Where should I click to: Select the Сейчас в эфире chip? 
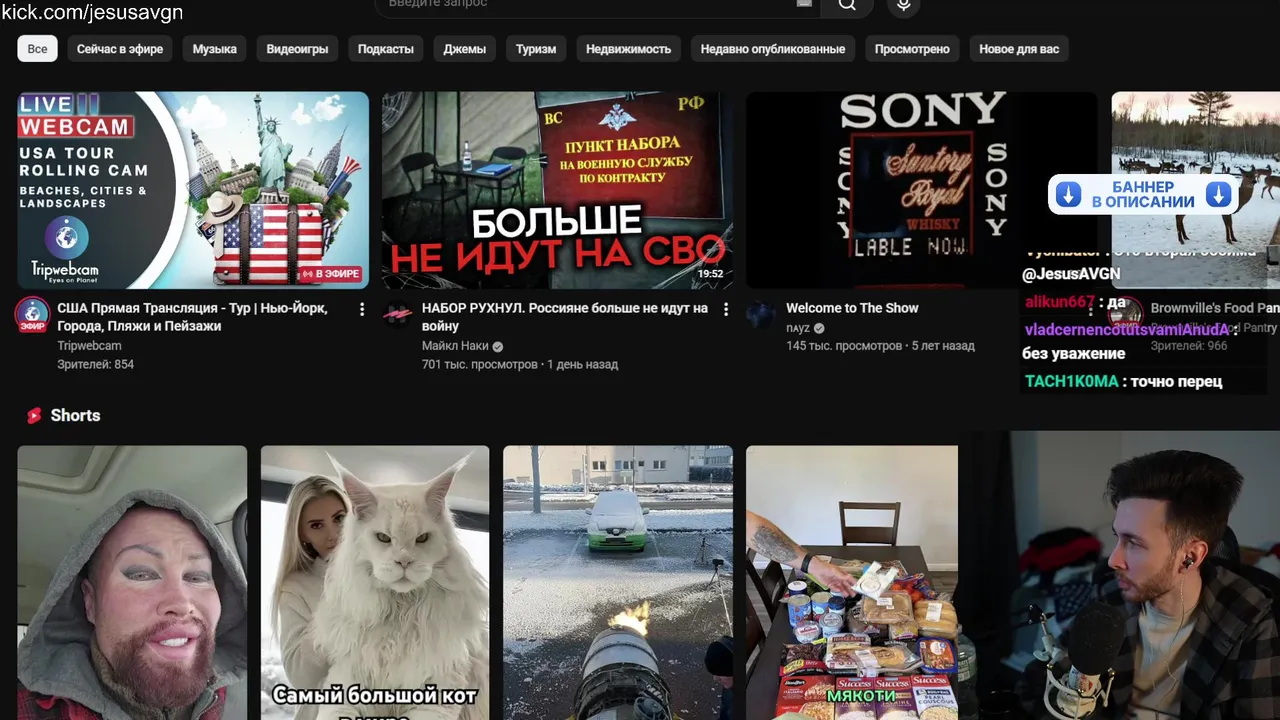click(x=120, y=49)
